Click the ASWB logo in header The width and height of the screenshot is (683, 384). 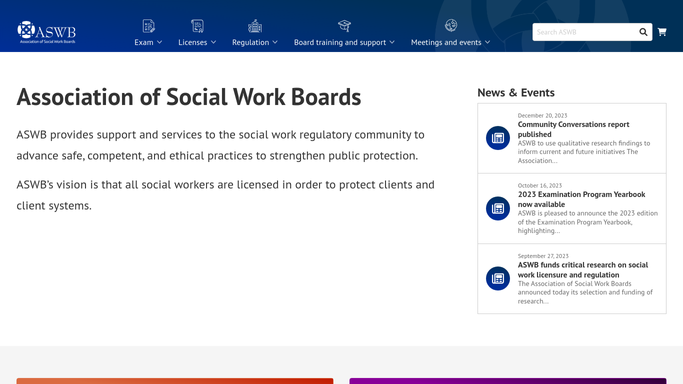point(47,32)
